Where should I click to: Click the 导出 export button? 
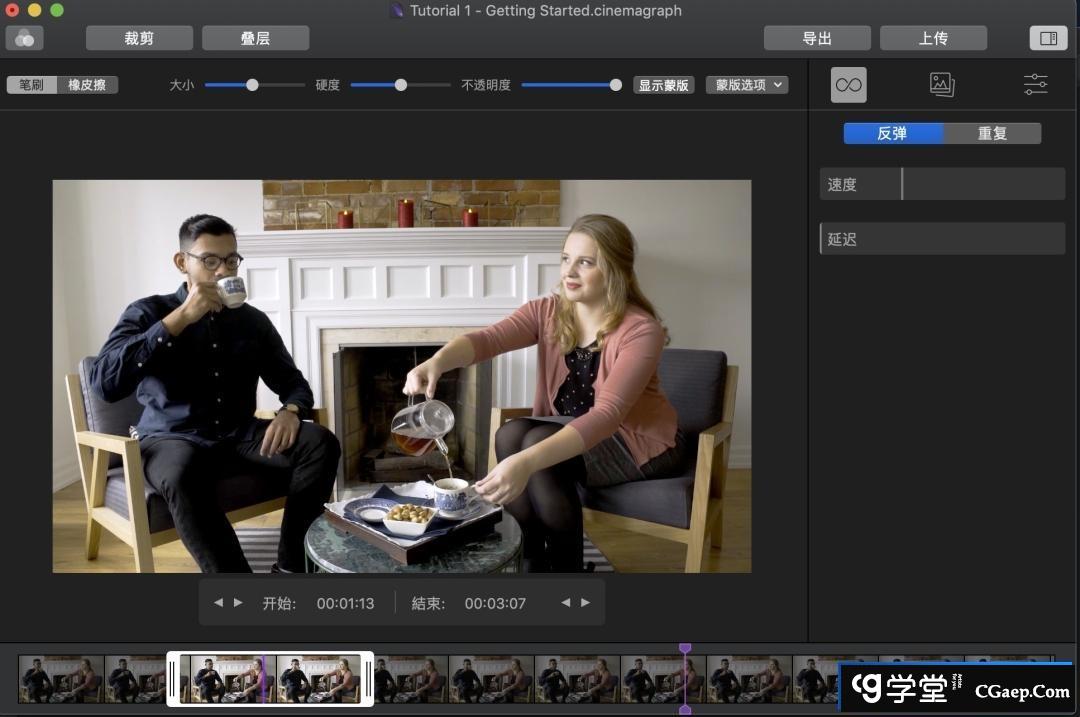(817, 38)
